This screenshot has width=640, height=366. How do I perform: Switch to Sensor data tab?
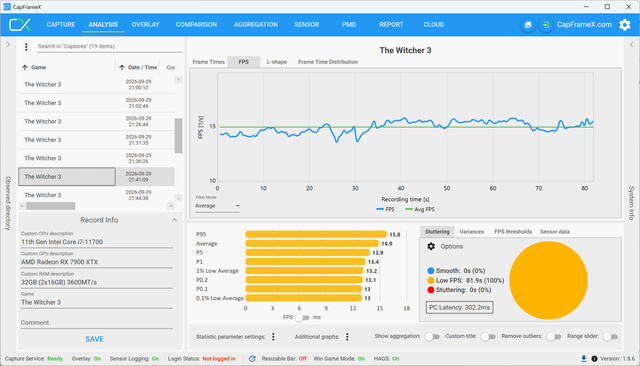click(554, 232)
